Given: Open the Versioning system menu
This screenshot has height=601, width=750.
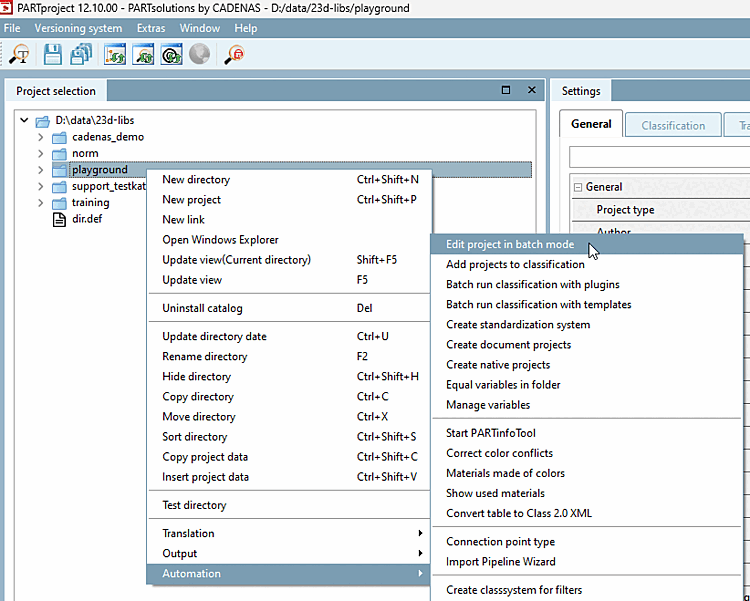Looking at the screenshot, I should [78, 28].
